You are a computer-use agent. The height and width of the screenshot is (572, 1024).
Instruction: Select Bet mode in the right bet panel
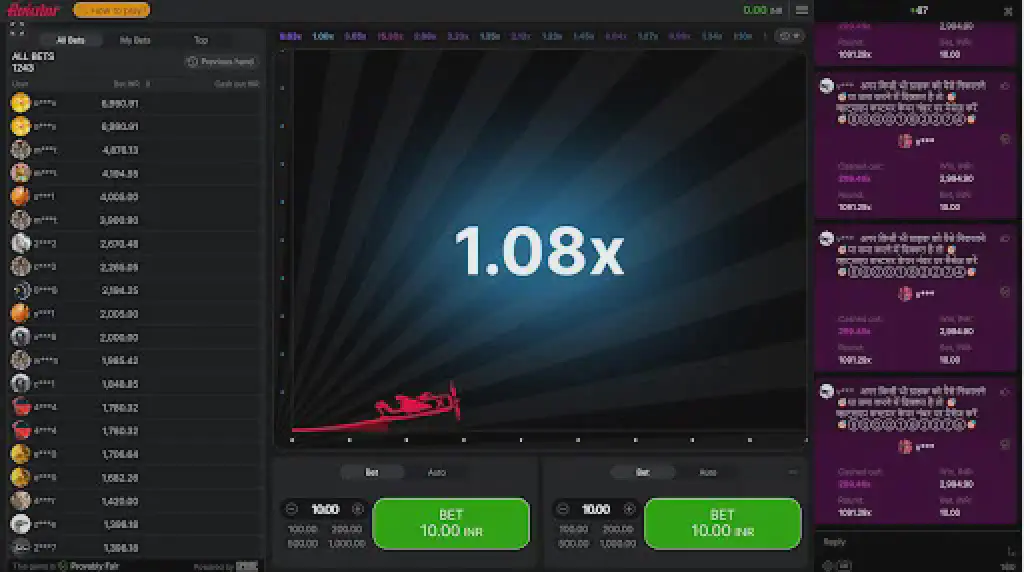[x=643, y=472]
